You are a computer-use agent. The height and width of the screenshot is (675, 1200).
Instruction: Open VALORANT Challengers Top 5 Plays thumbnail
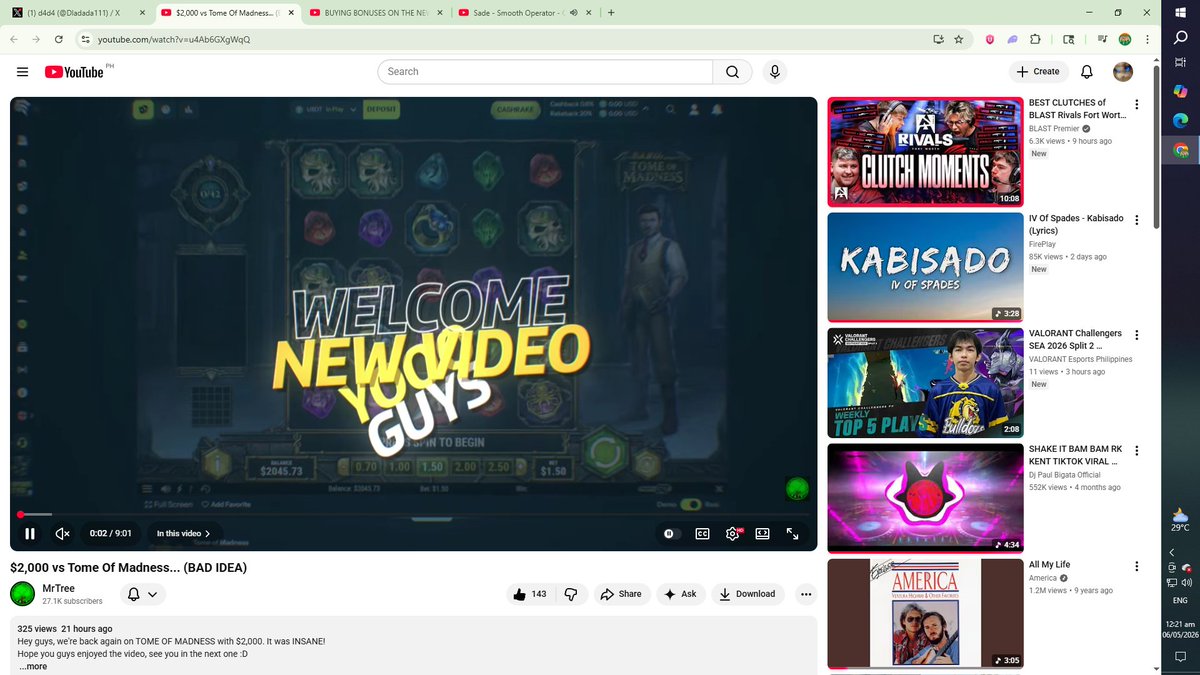coord(925,383)
